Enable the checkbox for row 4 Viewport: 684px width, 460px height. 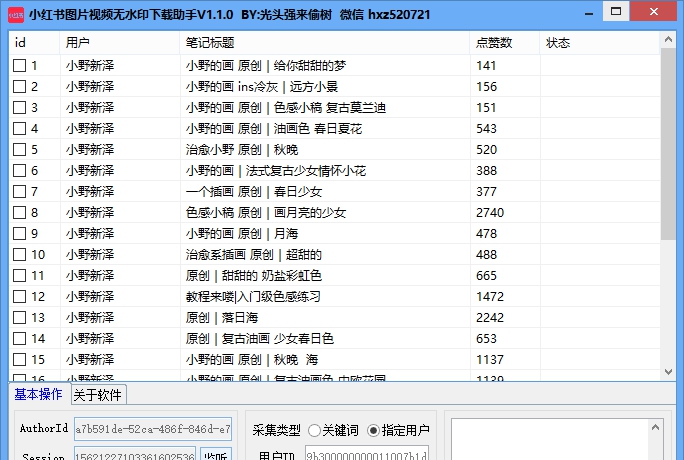pos(19,129)
